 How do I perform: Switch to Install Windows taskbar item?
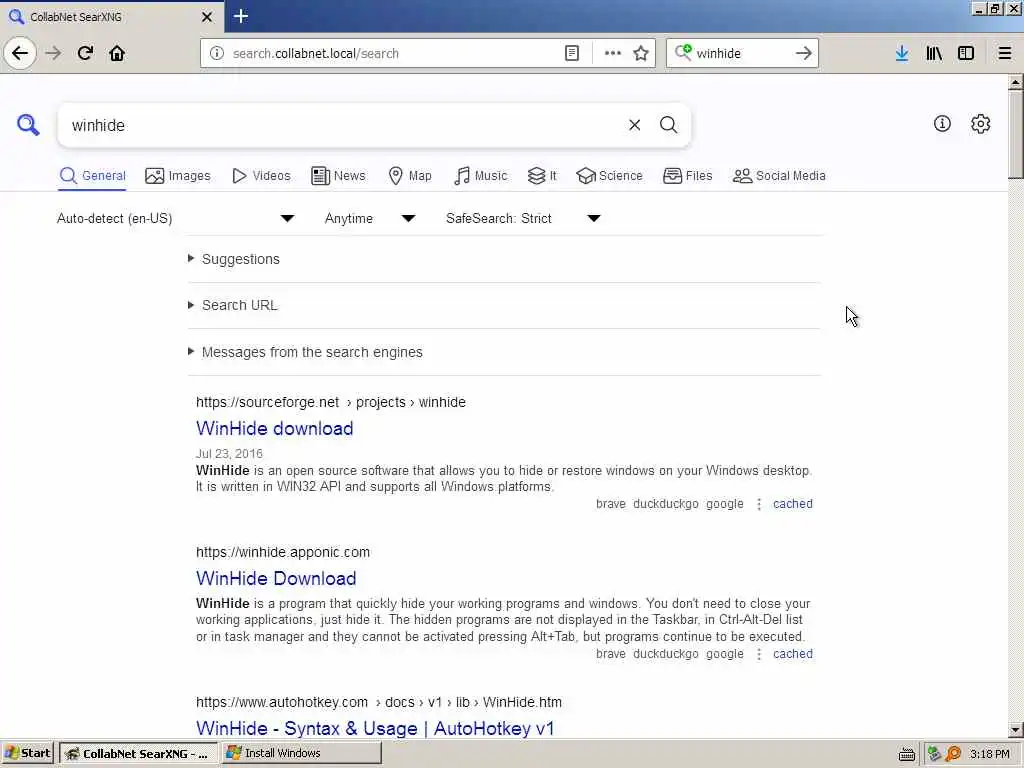[301, 754]
